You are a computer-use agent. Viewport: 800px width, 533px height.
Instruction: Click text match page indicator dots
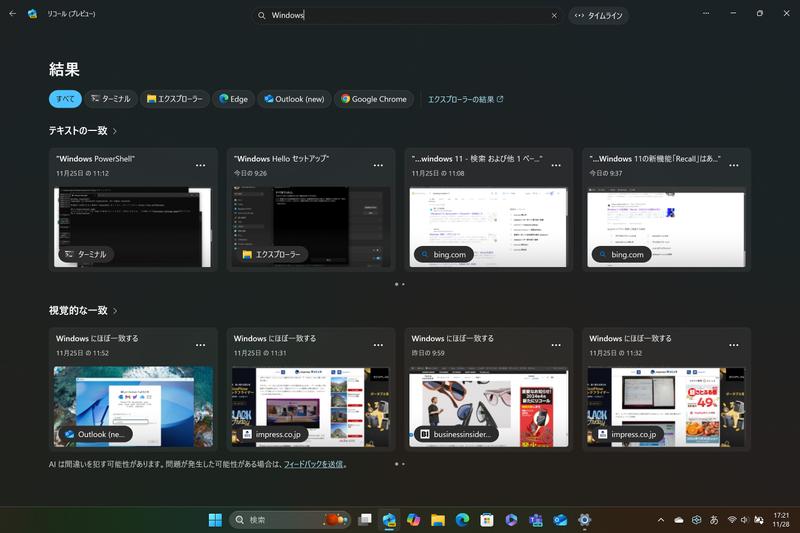399,284
